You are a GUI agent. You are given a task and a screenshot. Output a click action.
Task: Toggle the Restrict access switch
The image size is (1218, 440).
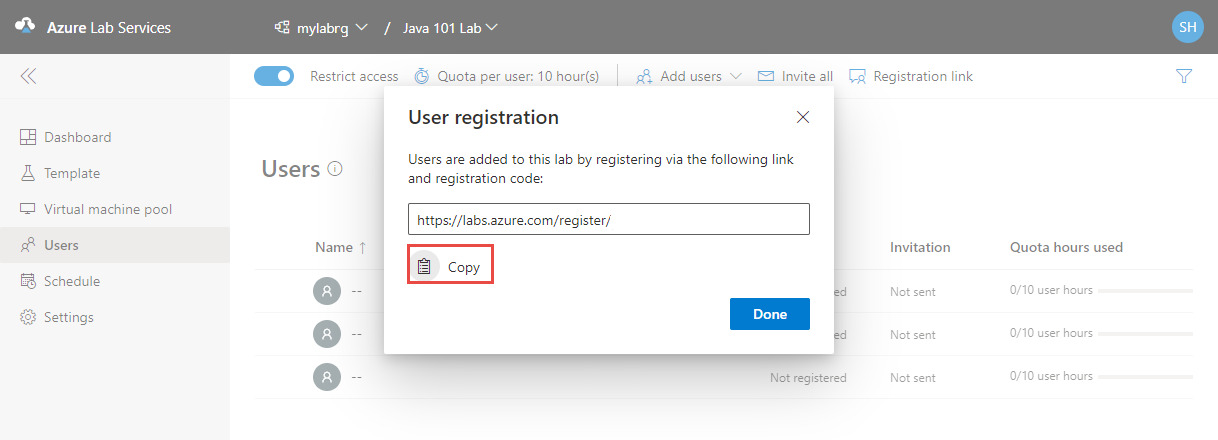click(274, 76)
